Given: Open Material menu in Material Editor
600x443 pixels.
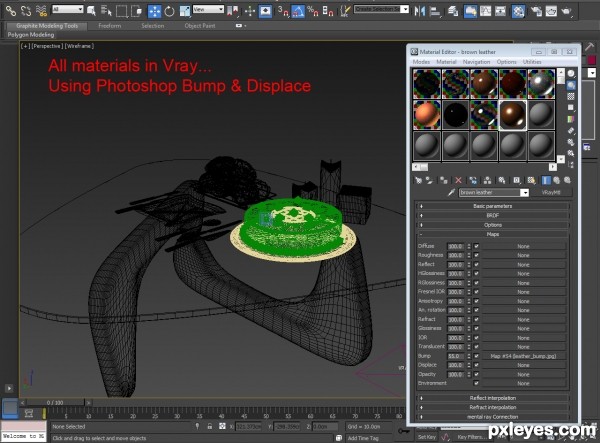Looking at the screenshot, I should [x=446, y=62].
